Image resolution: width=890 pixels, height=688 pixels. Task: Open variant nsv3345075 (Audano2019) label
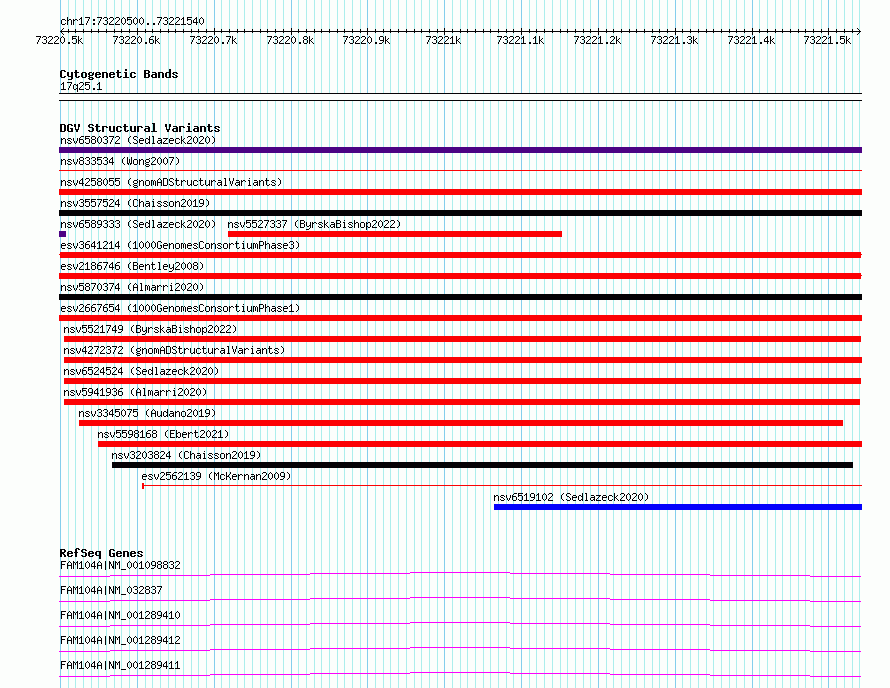[x=147, y=413]
